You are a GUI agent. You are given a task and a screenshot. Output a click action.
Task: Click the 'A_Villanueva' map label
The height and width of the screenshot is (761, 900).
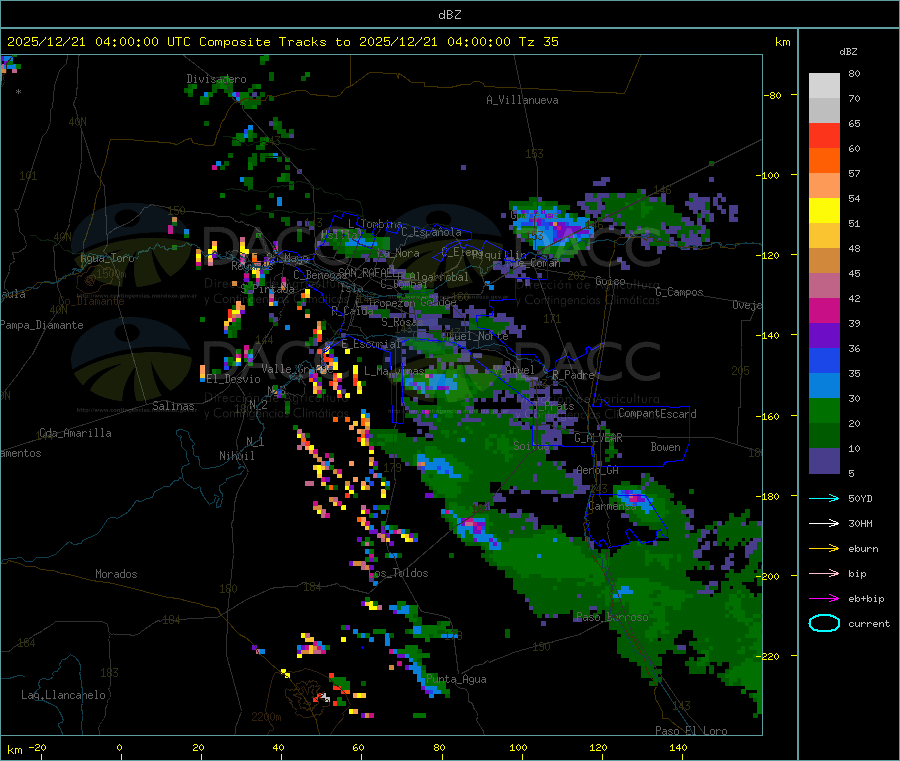[522, 100]
